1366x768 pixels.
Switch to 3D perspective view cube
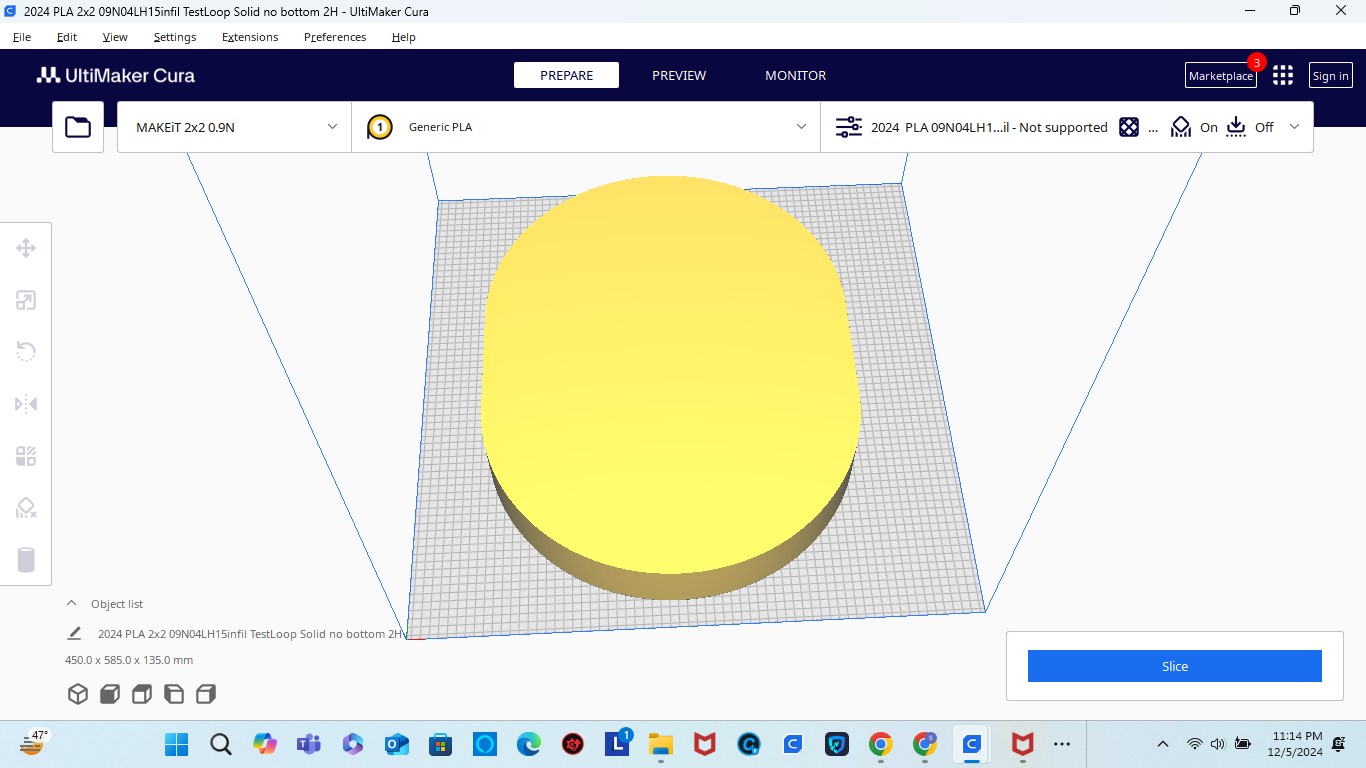(78, 694)
